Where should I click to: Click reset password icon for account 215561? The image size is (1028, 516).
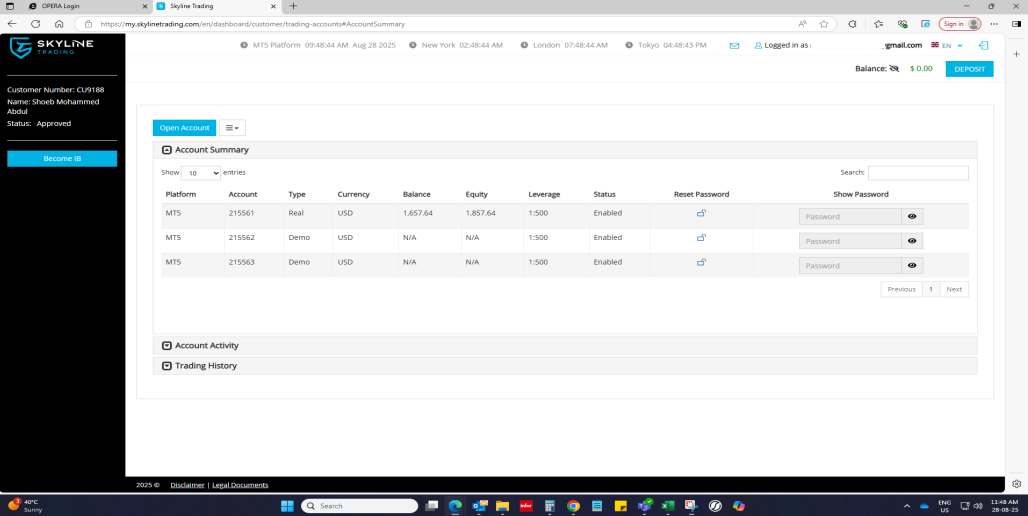tap(701, 213)
